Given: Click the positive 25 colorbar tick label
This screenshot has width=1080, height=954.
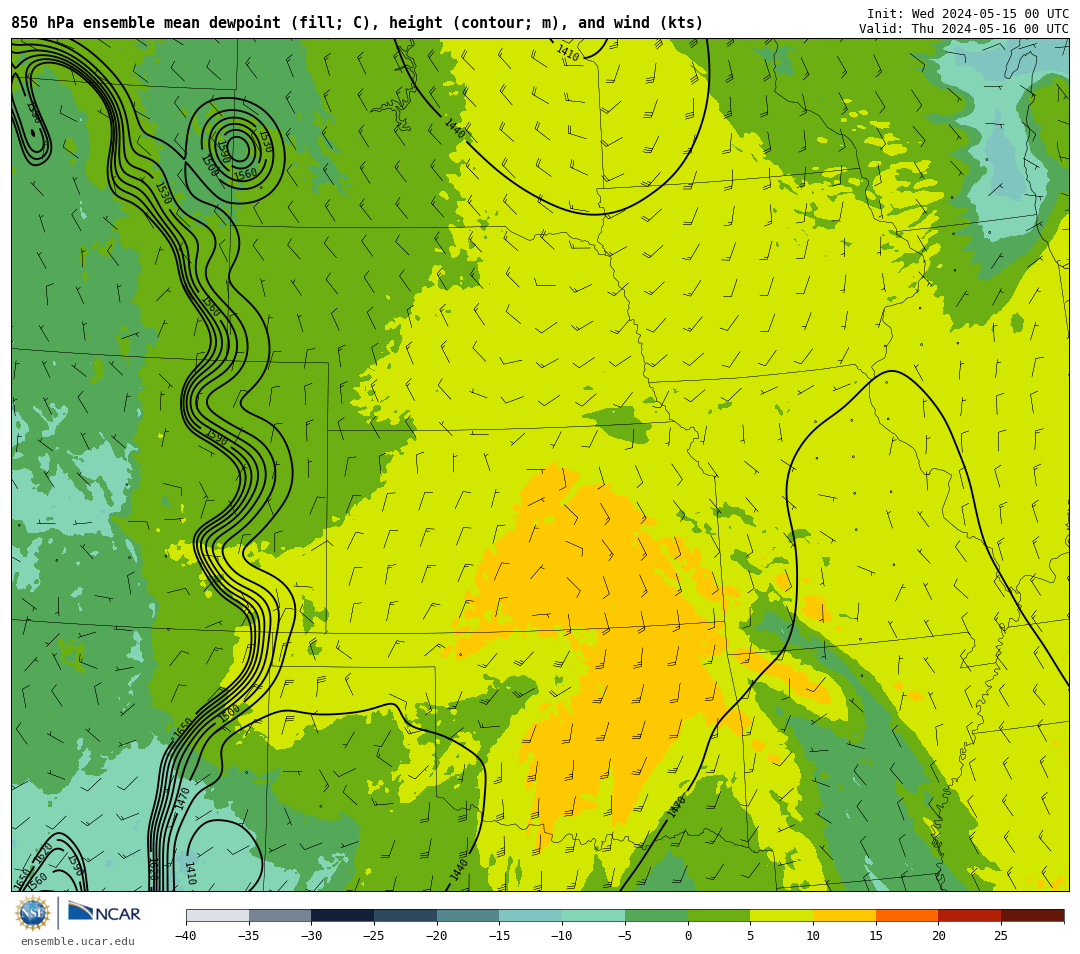Looking at the screenshot, I should coord(1001,935).
